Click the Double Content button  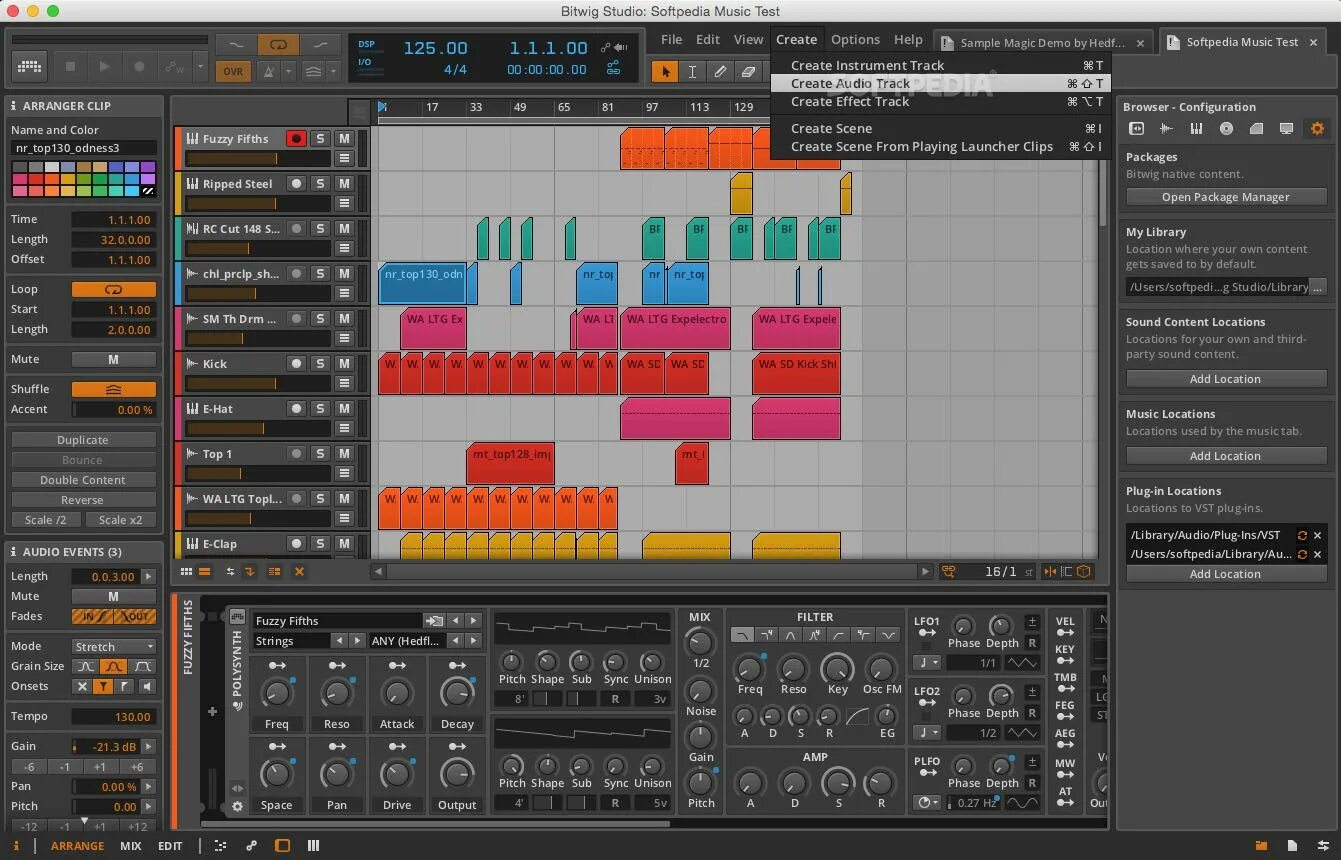83,480
